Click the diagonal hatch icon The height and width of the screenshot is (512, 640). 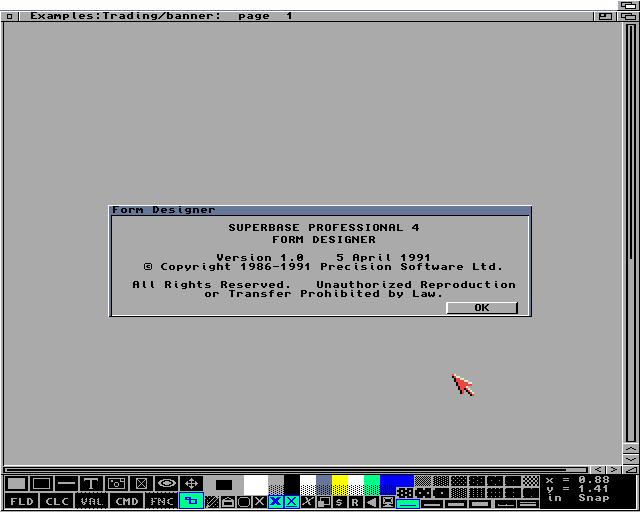[x=212, y=502]
